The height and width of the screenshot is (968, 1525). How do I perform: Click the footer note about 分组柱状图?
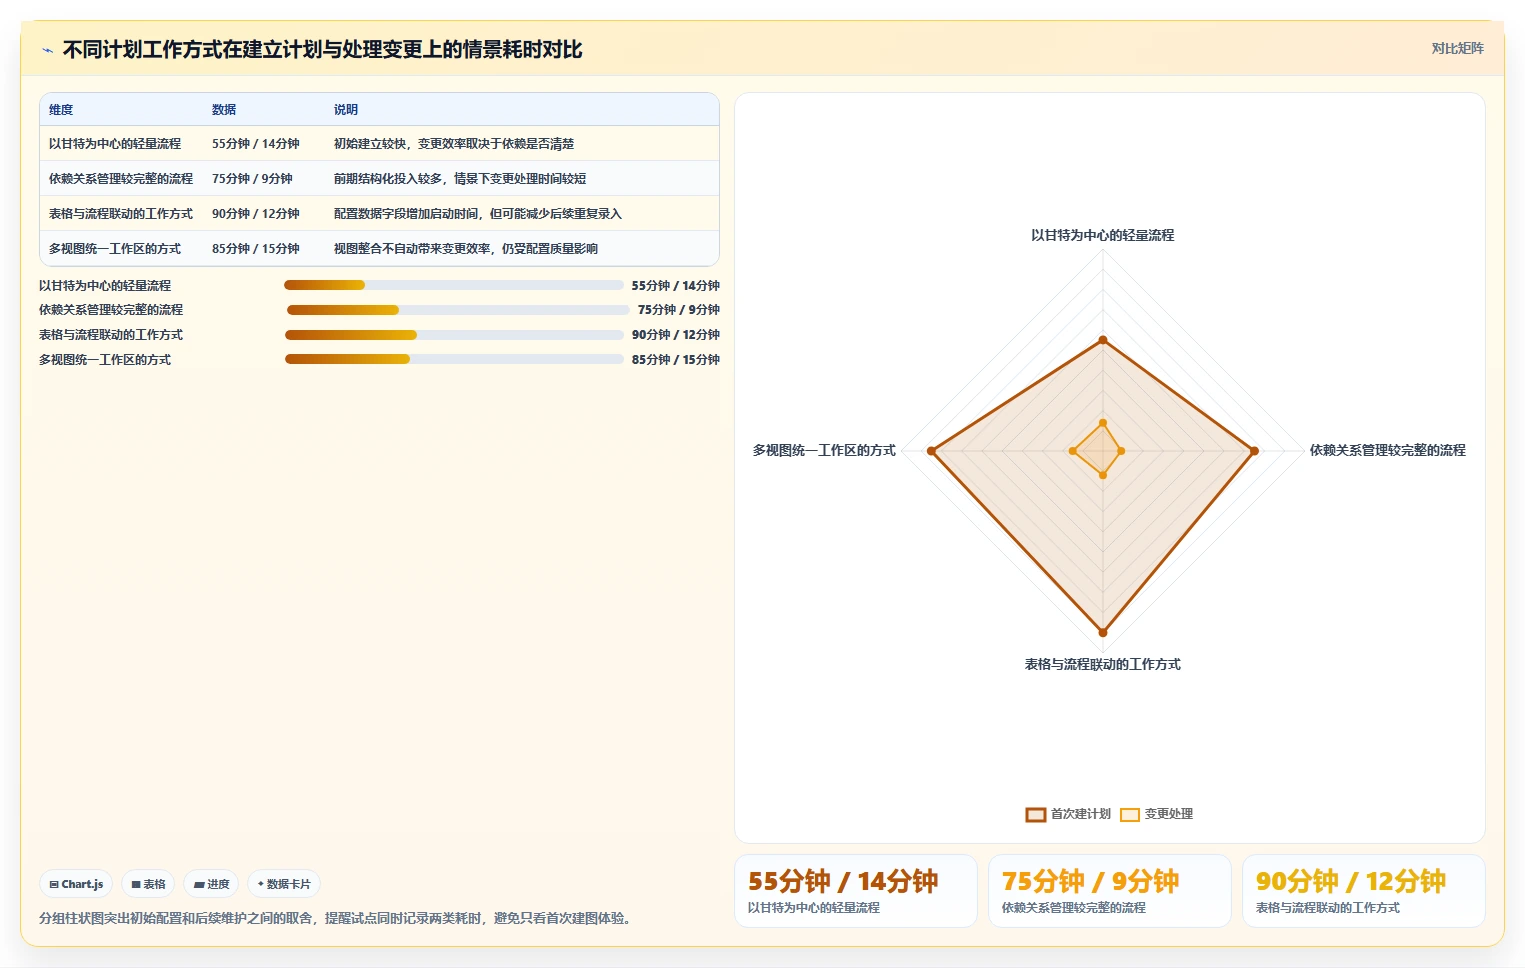(x=338, y=919)
